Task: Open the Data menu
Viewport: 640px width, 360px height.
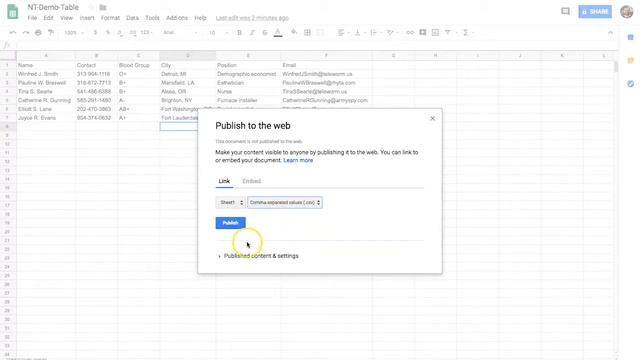Action: [132, 18]
